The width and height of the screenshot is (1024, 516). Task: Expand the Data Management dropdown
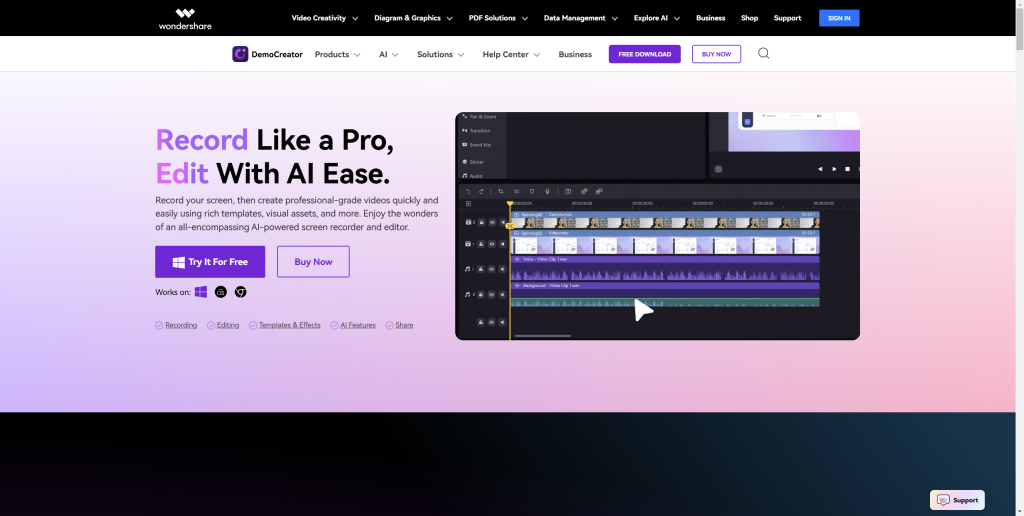(x=581, y=18)
